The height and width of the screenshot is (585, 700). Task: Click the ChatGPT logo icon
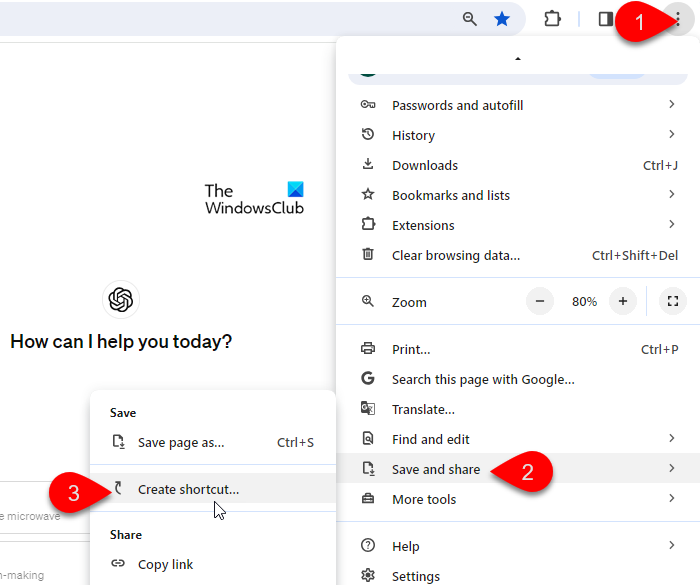[x=121, y=299]
